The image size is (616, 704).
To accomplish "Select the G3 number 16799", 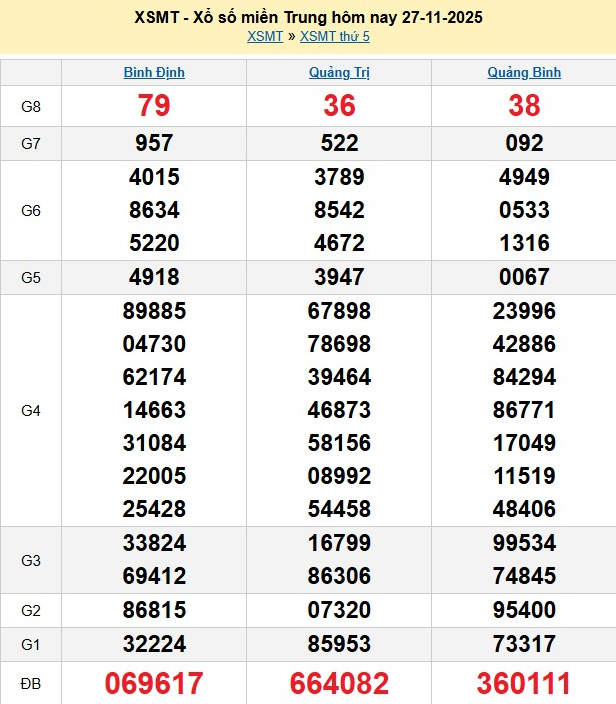I will (x=339, y=543).
